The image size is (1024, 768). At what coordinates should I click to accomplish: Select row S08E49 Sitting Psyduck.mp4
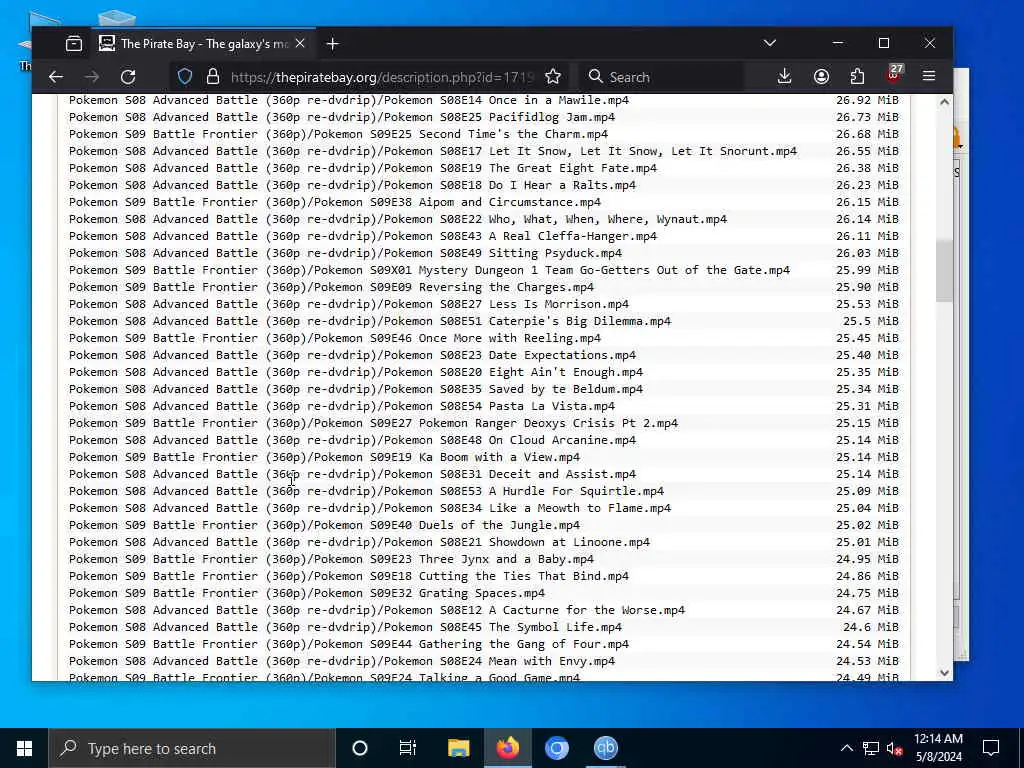pos(483,253)
